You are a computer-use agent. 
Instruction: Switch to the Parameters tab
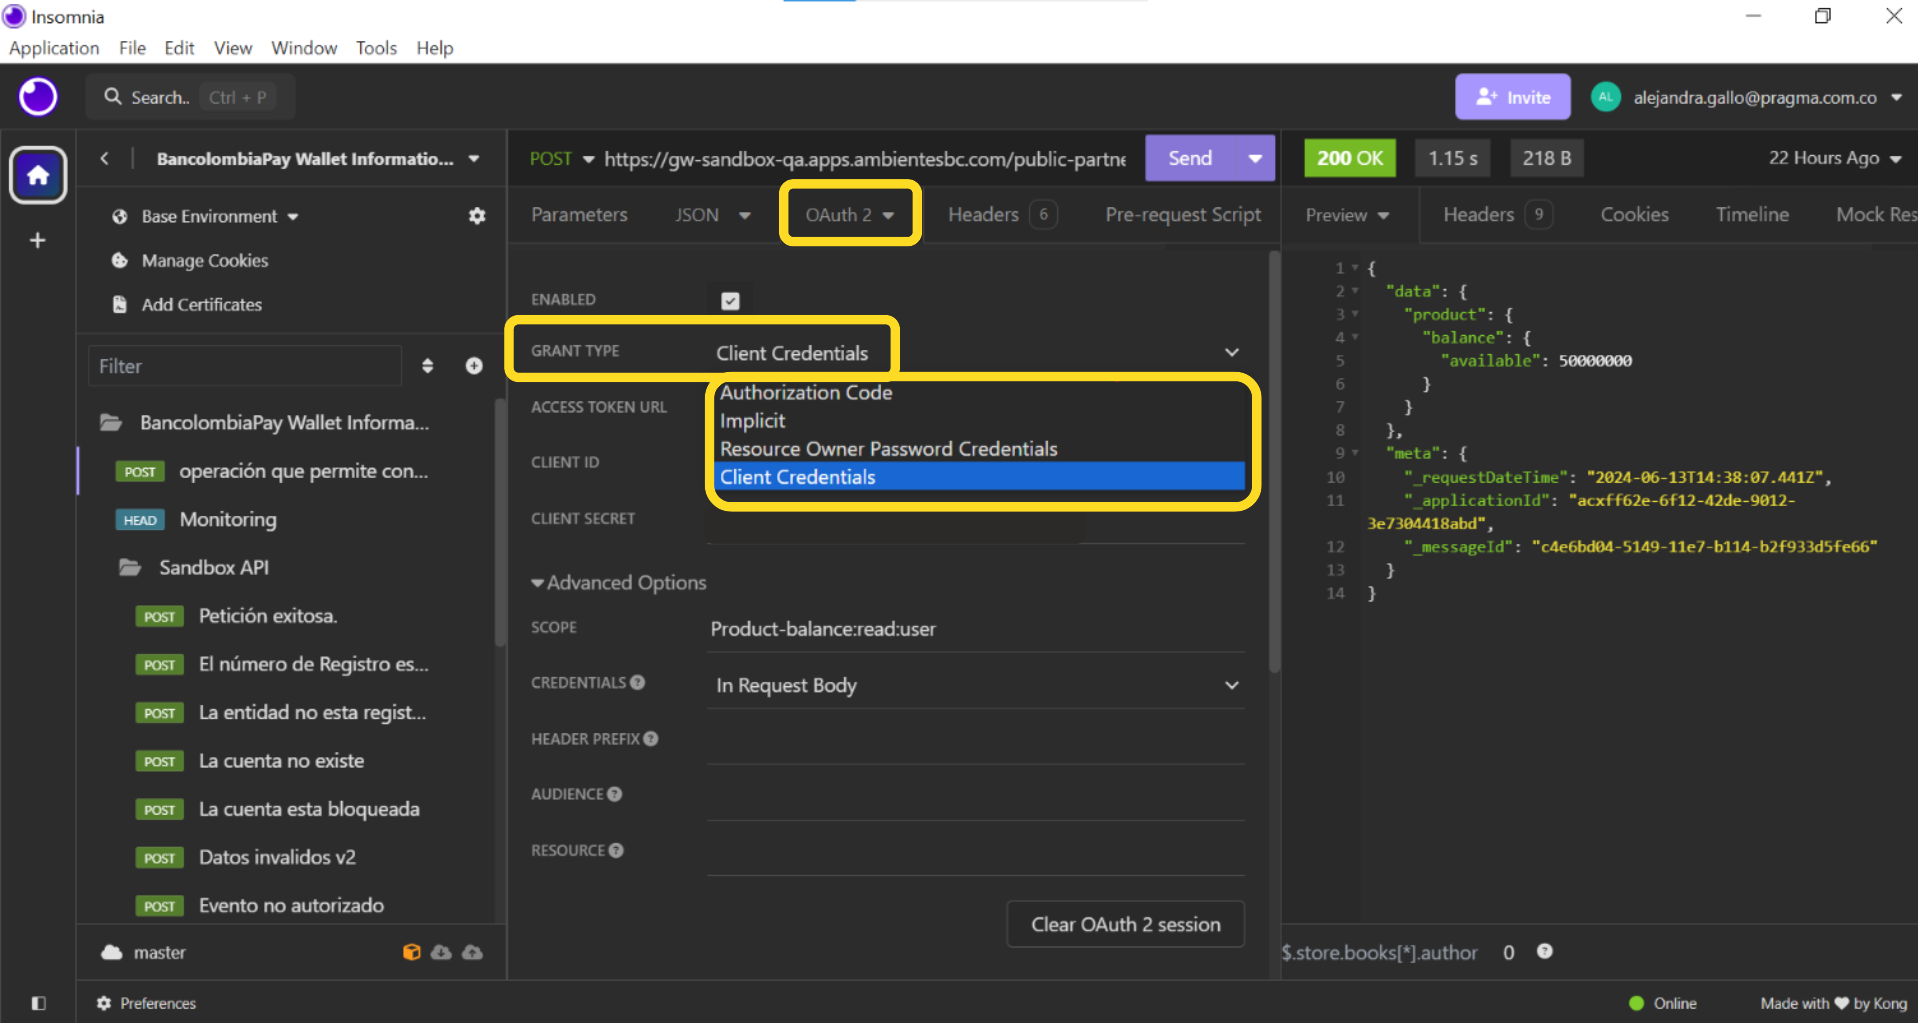579,215
